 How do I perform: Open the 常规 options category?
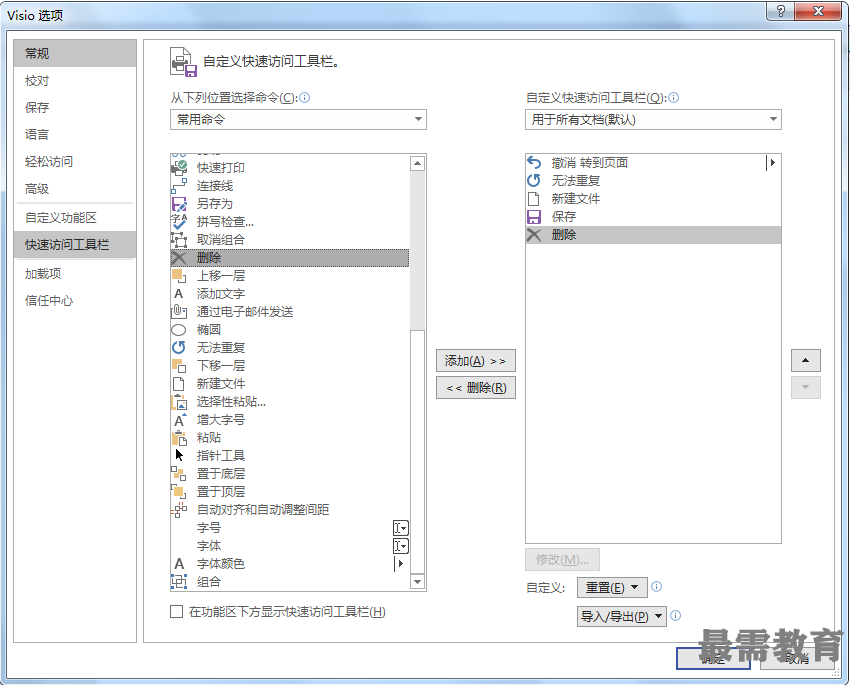point(75,53)
